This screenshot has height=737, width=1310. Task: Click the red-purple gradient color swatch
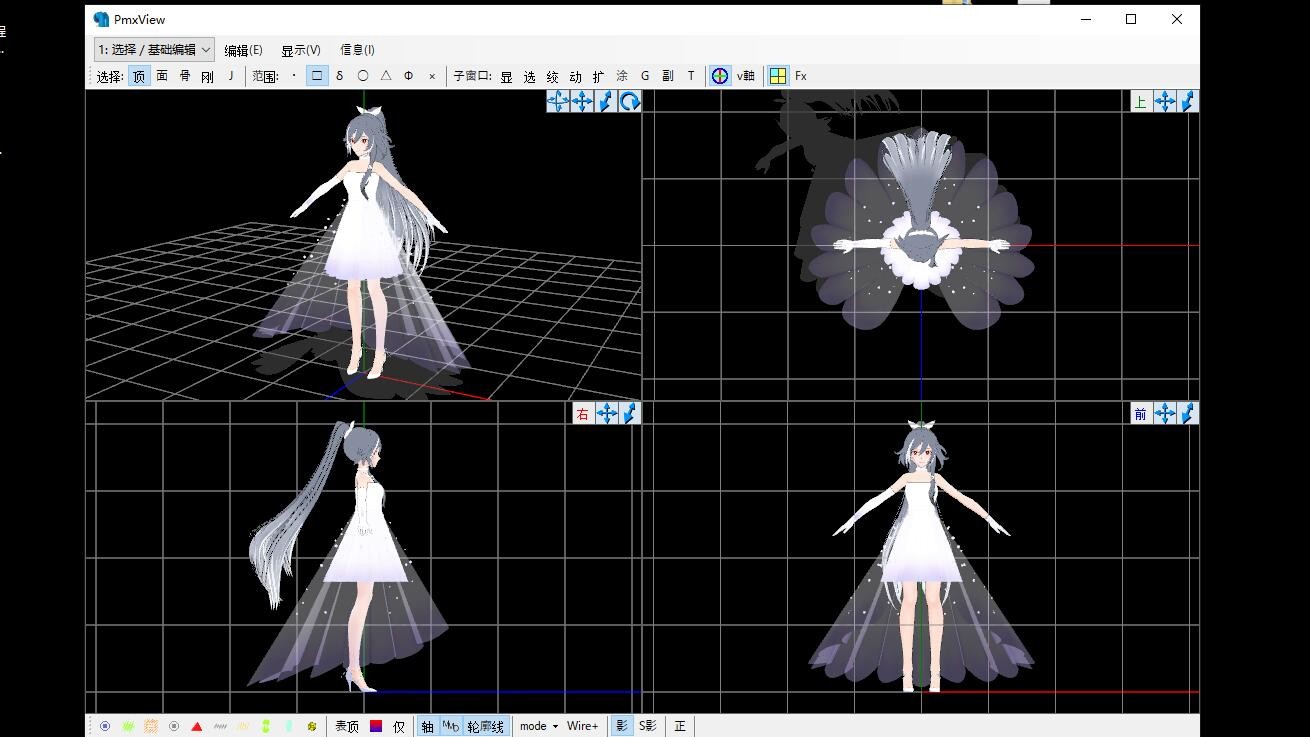376,726
